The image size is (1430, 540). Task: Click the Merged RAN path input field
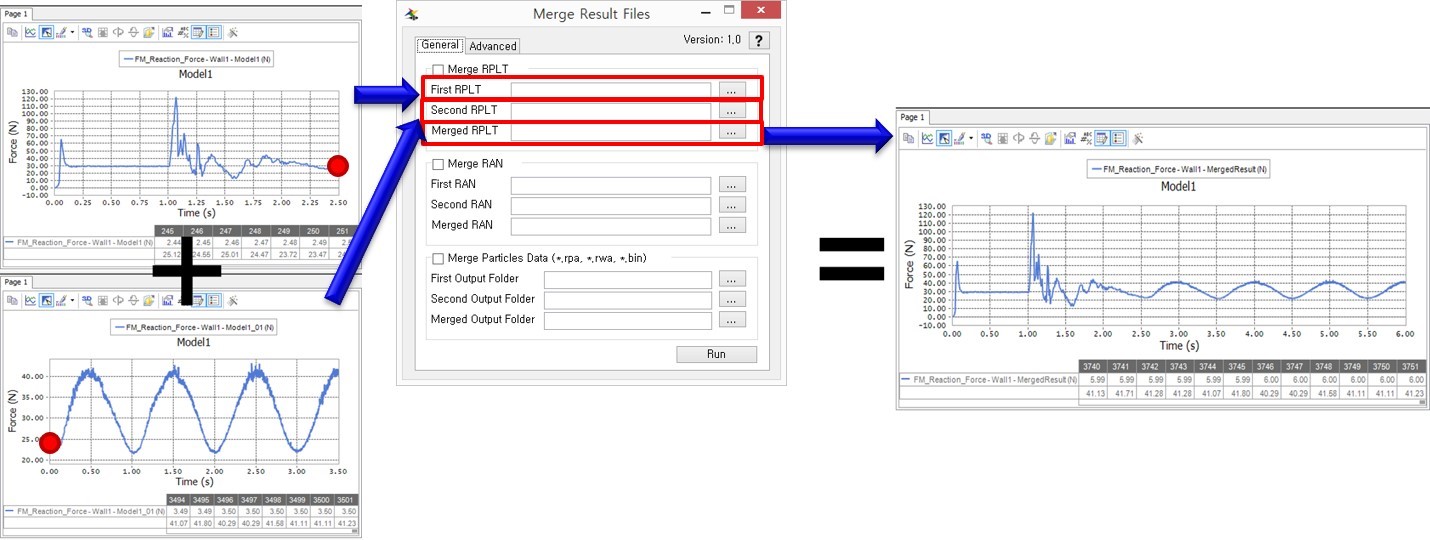point(610,225)
